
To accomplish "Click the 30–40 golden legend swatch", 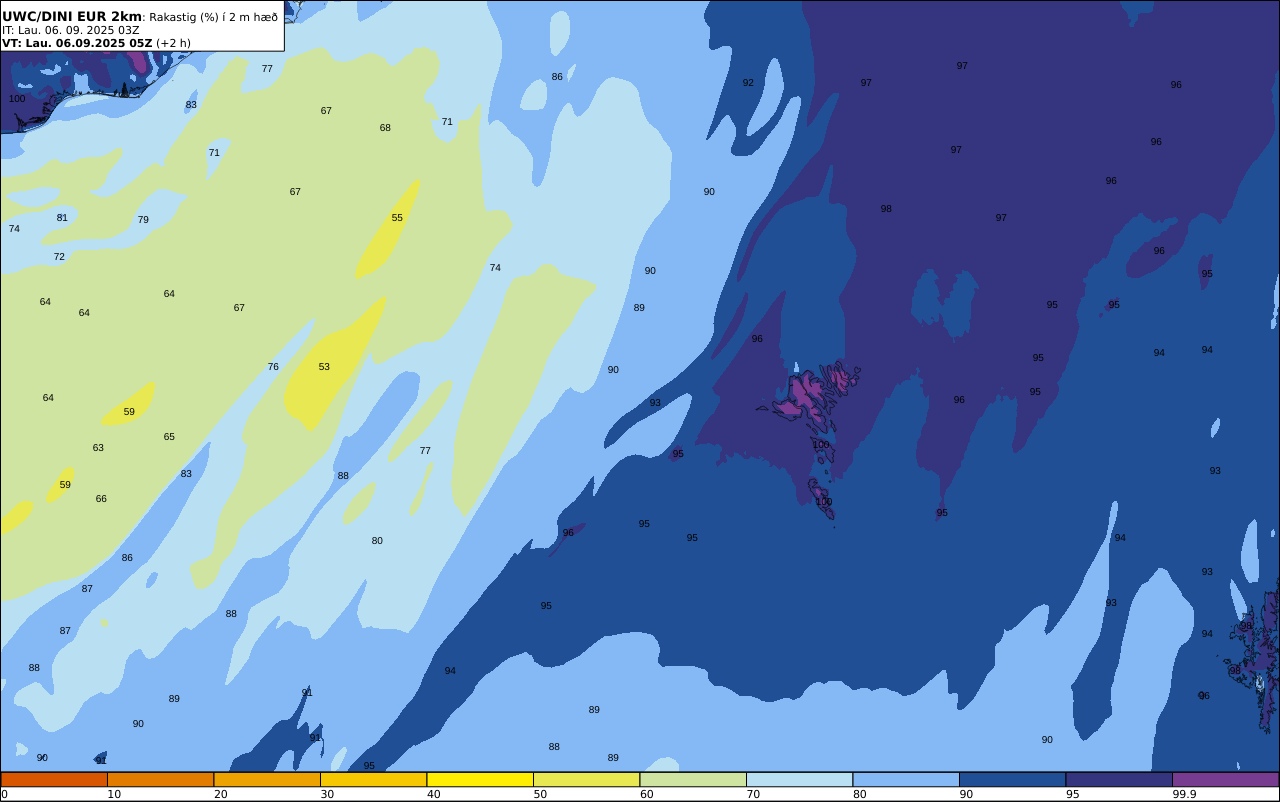I will pos(373,779).
